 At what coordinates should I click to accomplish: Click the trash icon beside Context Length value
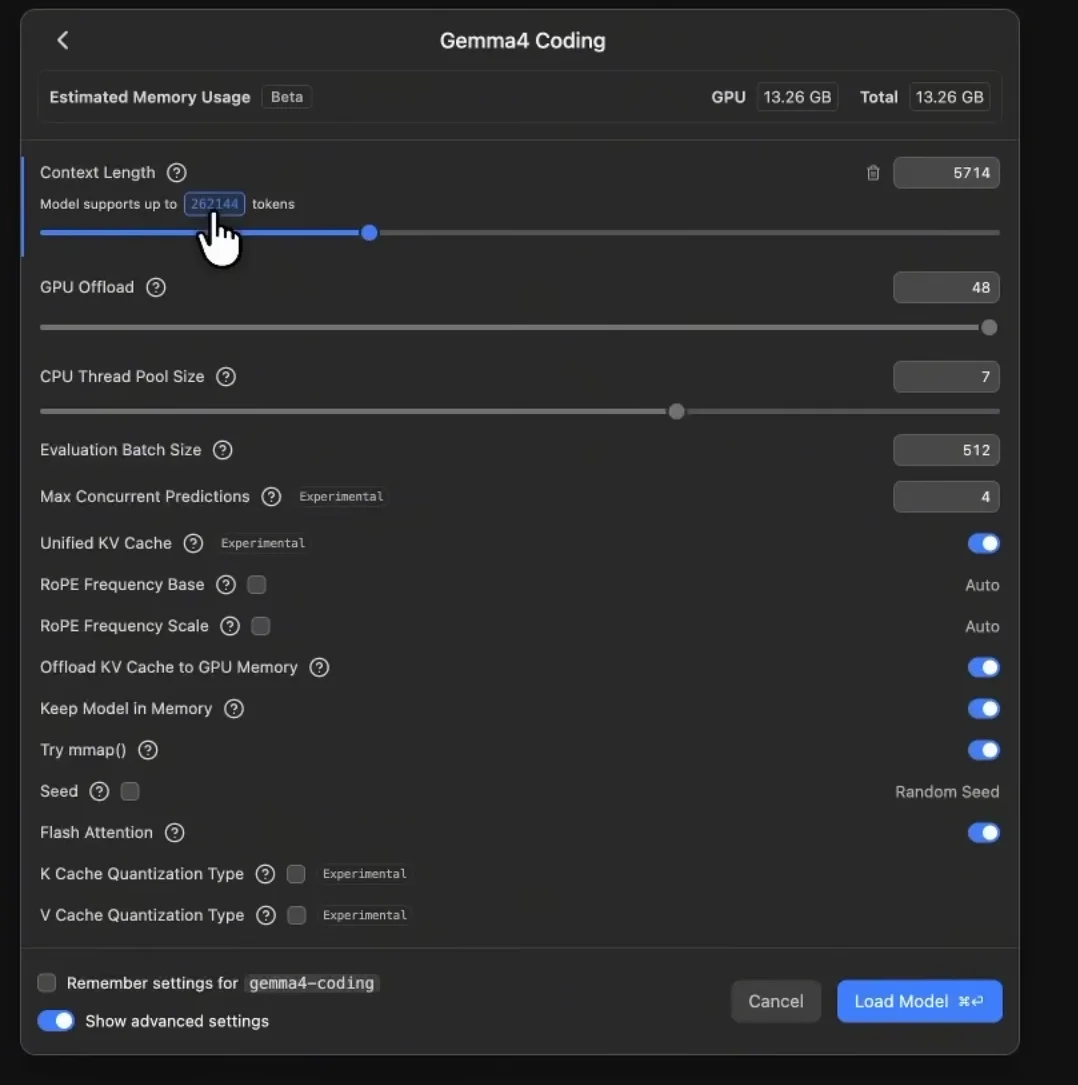873,173
